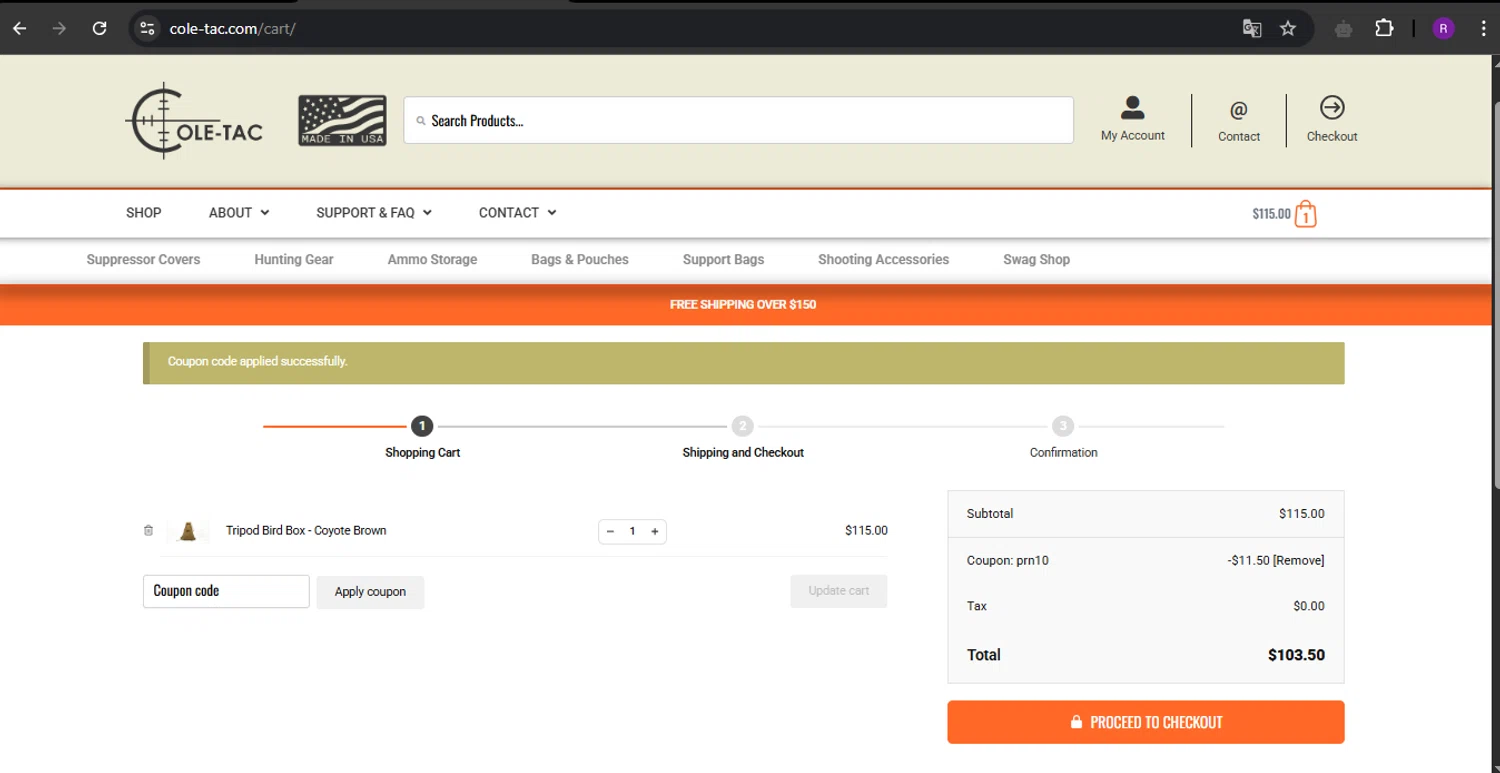The height and width of the screenshot is (773, 1500).
Task: Open Hunting Gear category
Action: [x=294, y=259]
